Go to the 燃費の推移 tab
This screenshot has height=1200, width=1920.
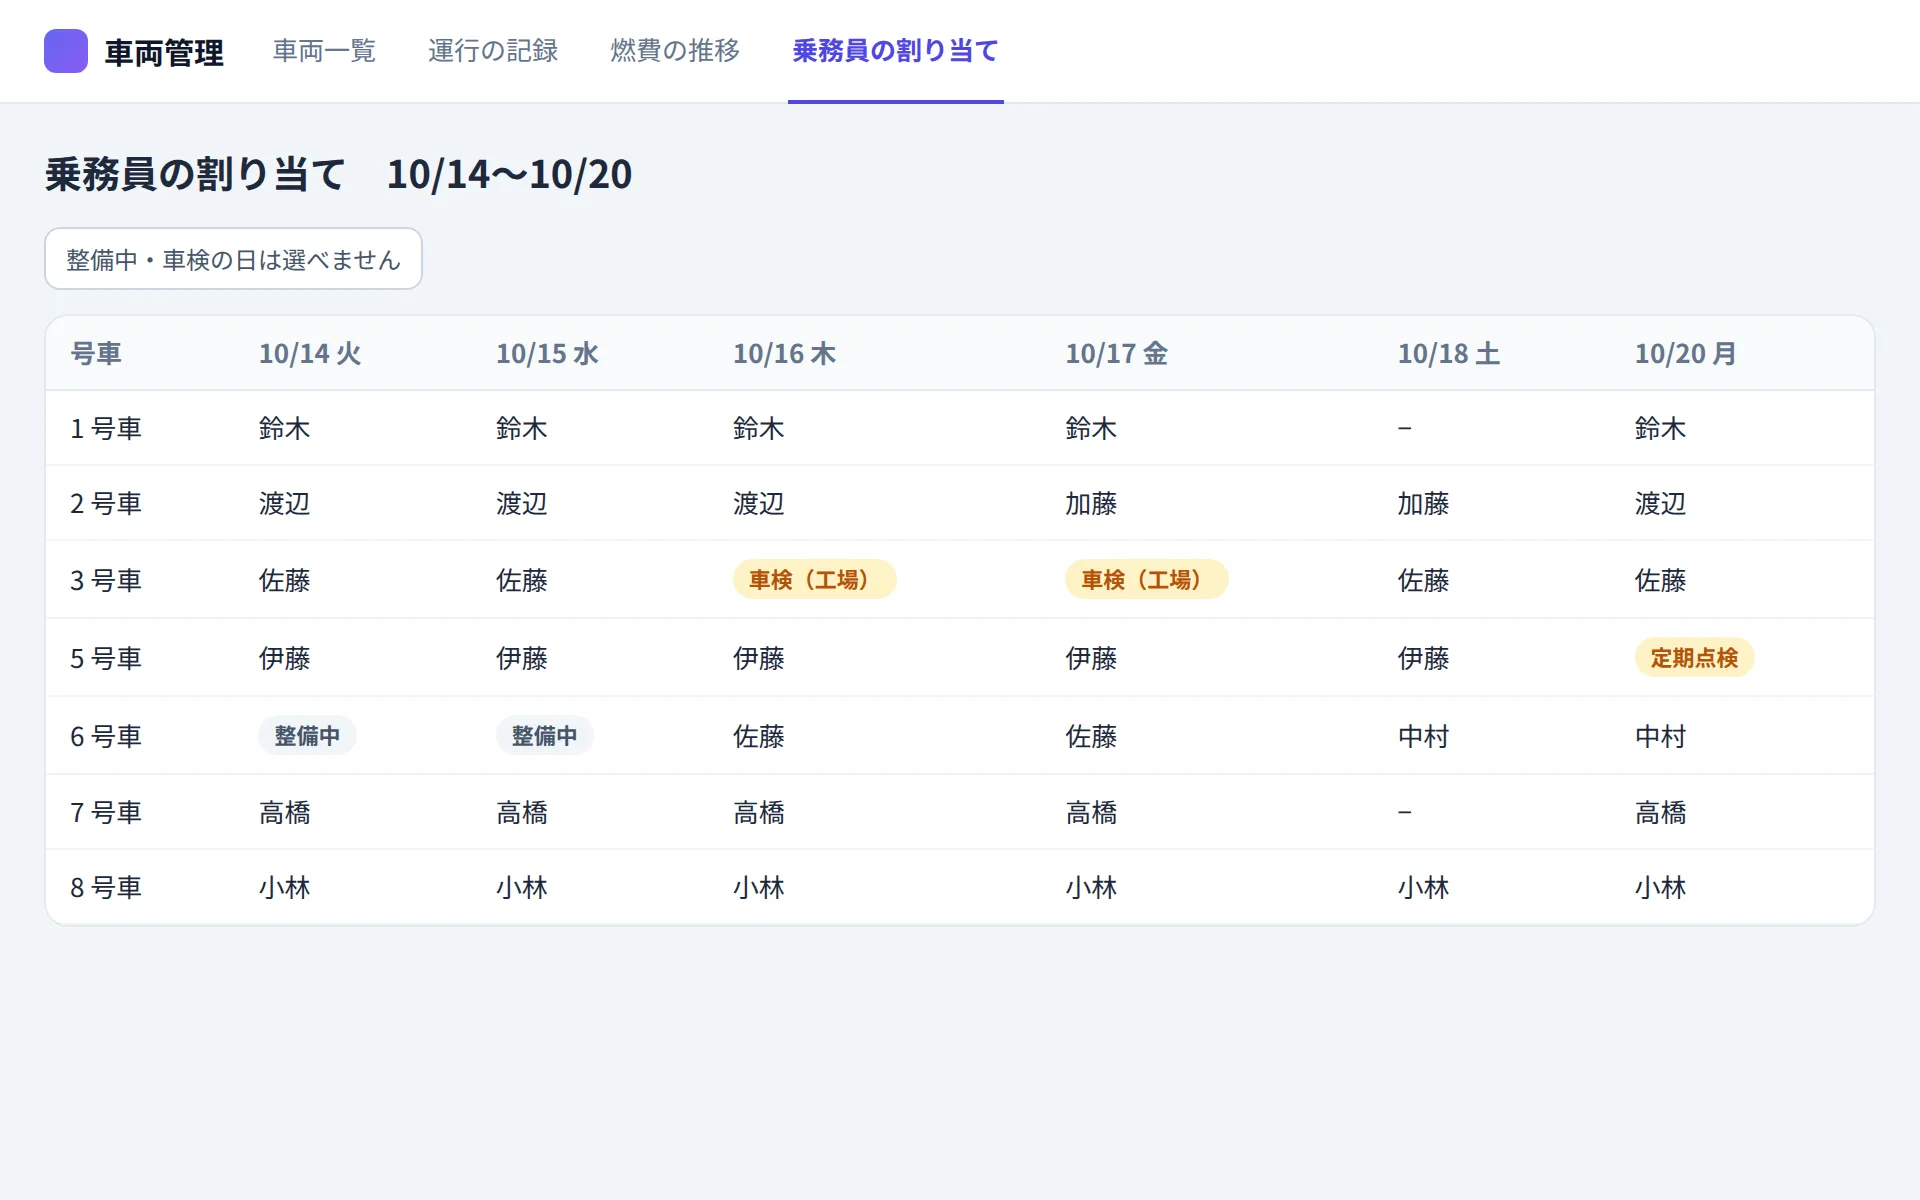(675, 51)
